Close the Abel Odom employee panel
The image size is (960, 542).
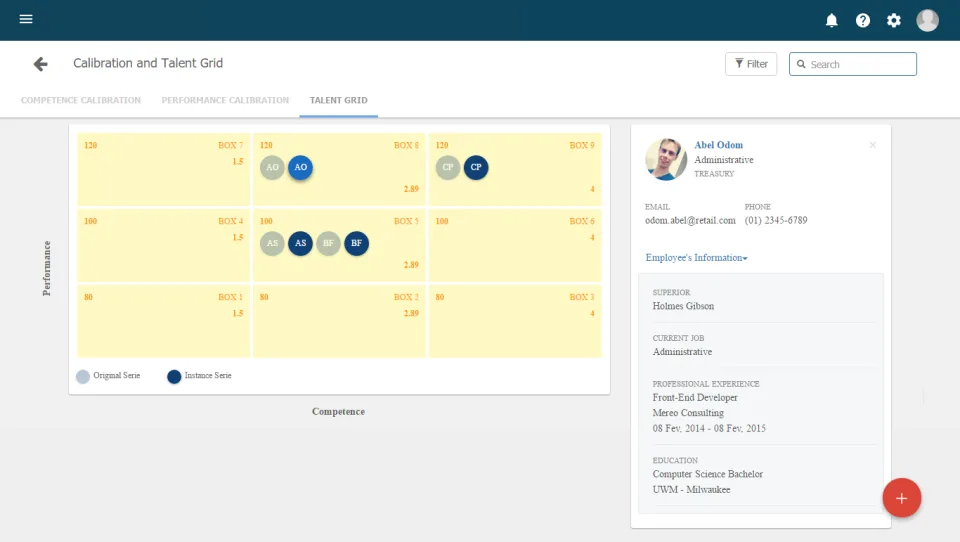tap(872, 145)
